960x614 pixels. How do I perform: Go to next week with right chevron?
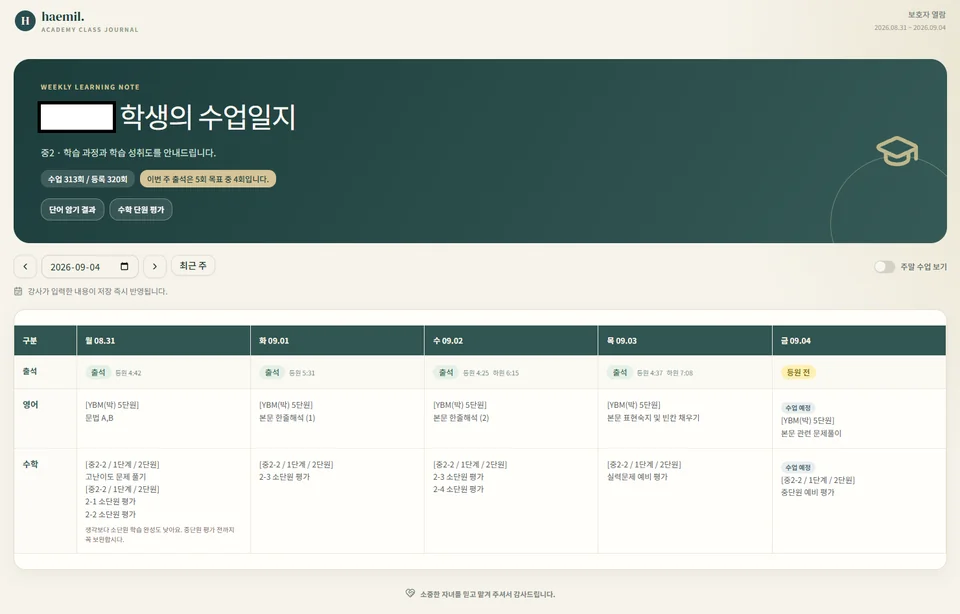pos(155,266)
